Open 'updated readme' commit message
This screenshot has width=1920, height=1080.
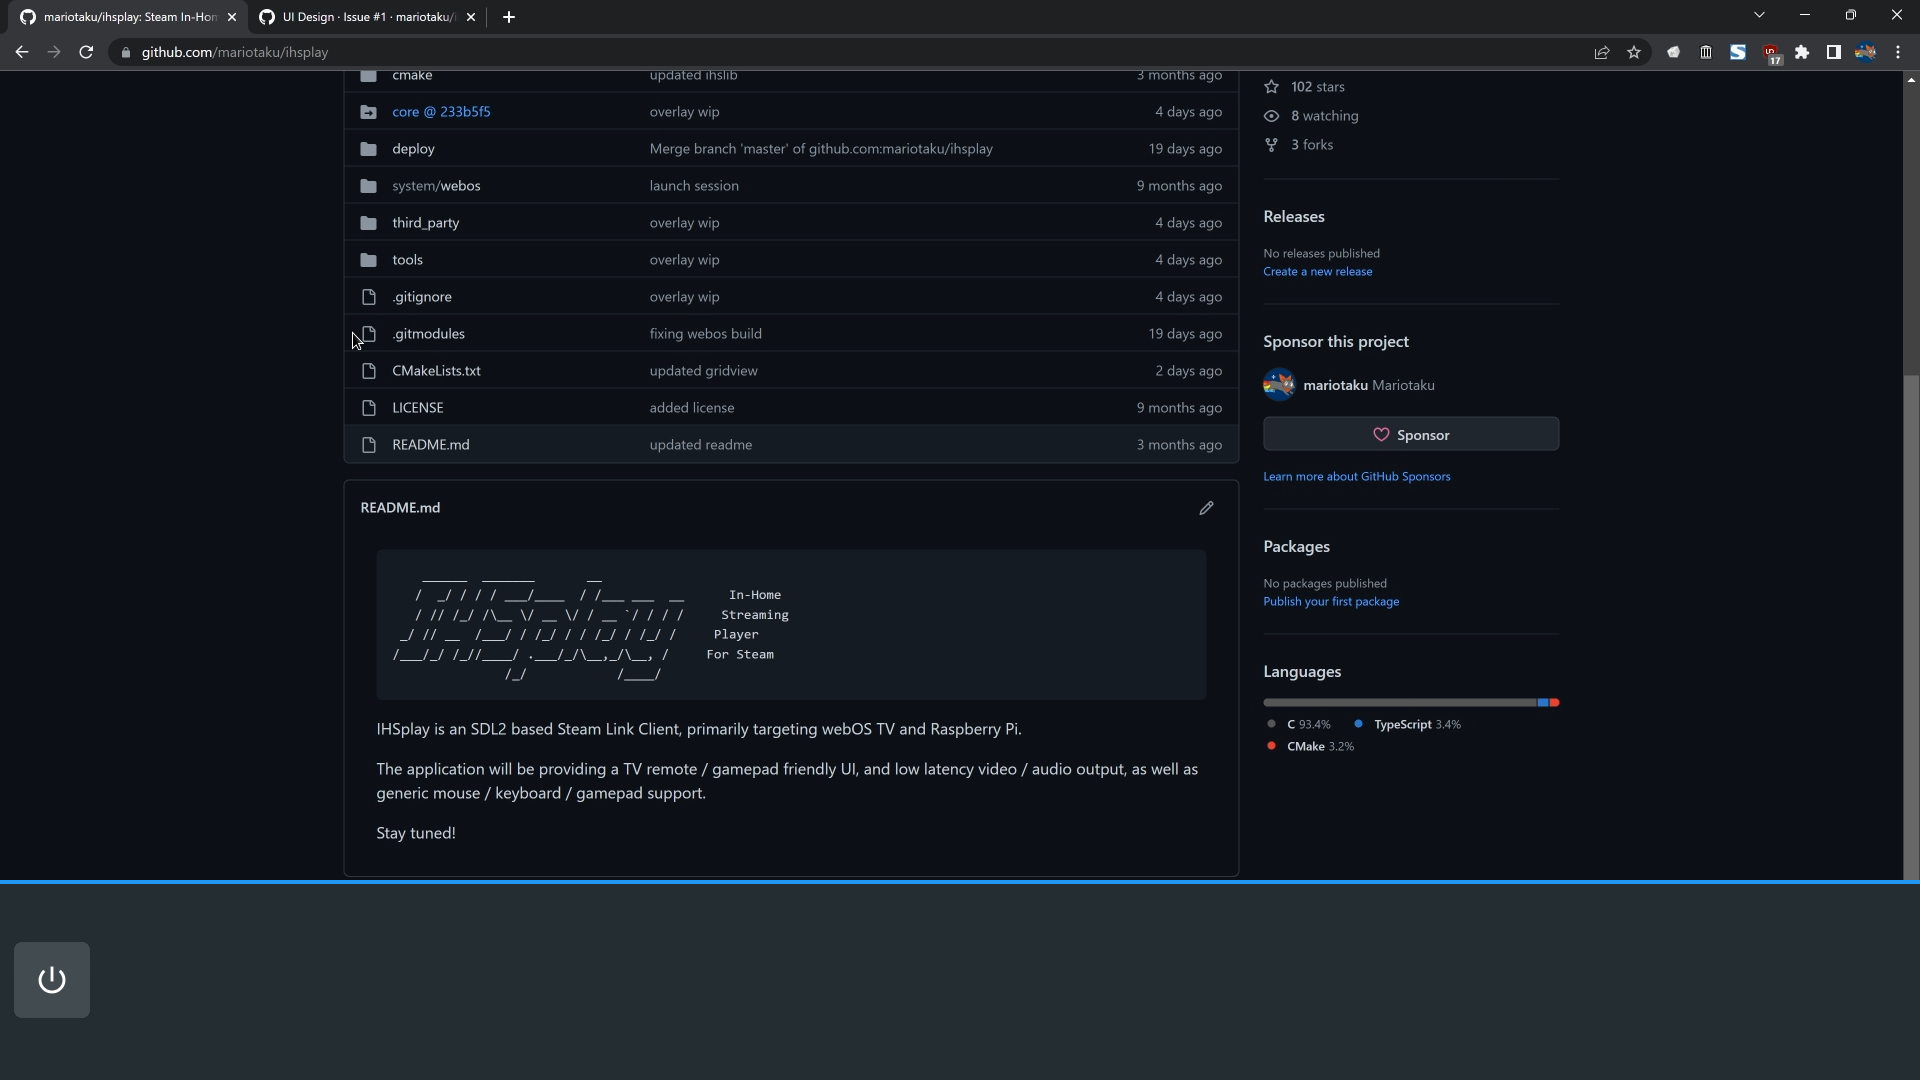[701, 445]
